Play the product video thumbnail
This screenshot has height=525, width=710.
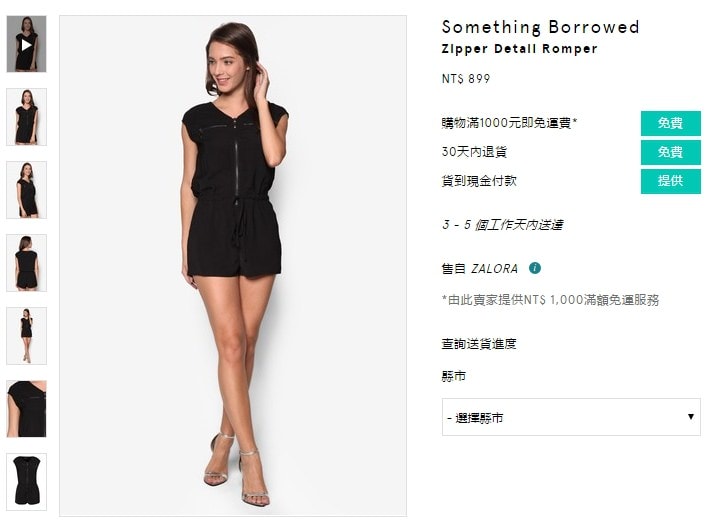(x=26, y=44)
